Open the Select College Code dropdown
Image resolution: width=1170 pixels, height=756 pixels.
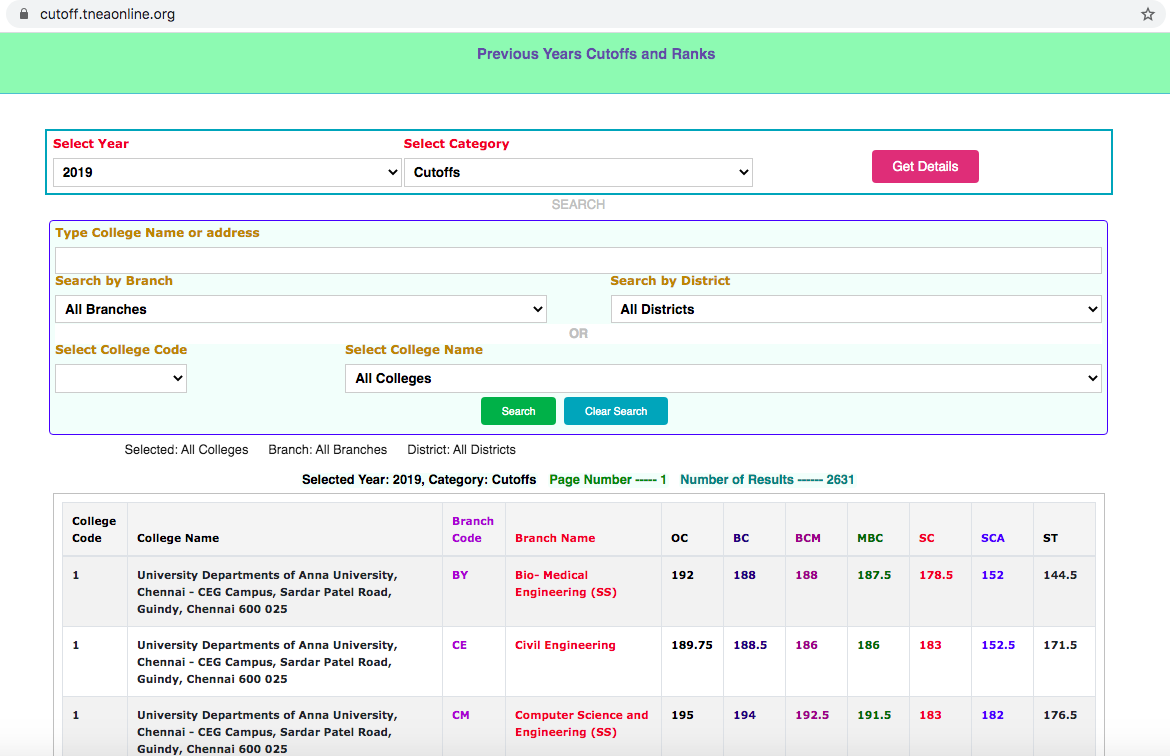[121, 378]
